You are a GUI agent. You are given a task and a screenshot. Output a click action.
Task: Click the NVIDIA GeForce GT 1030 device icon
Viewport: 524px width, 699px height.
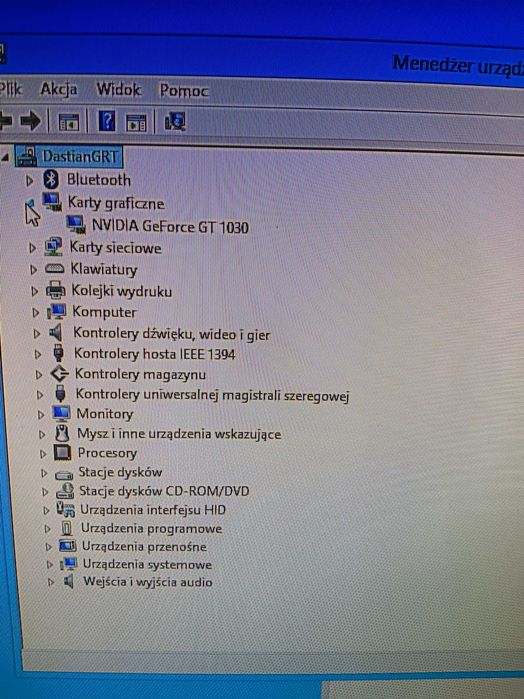coord(76,224)
